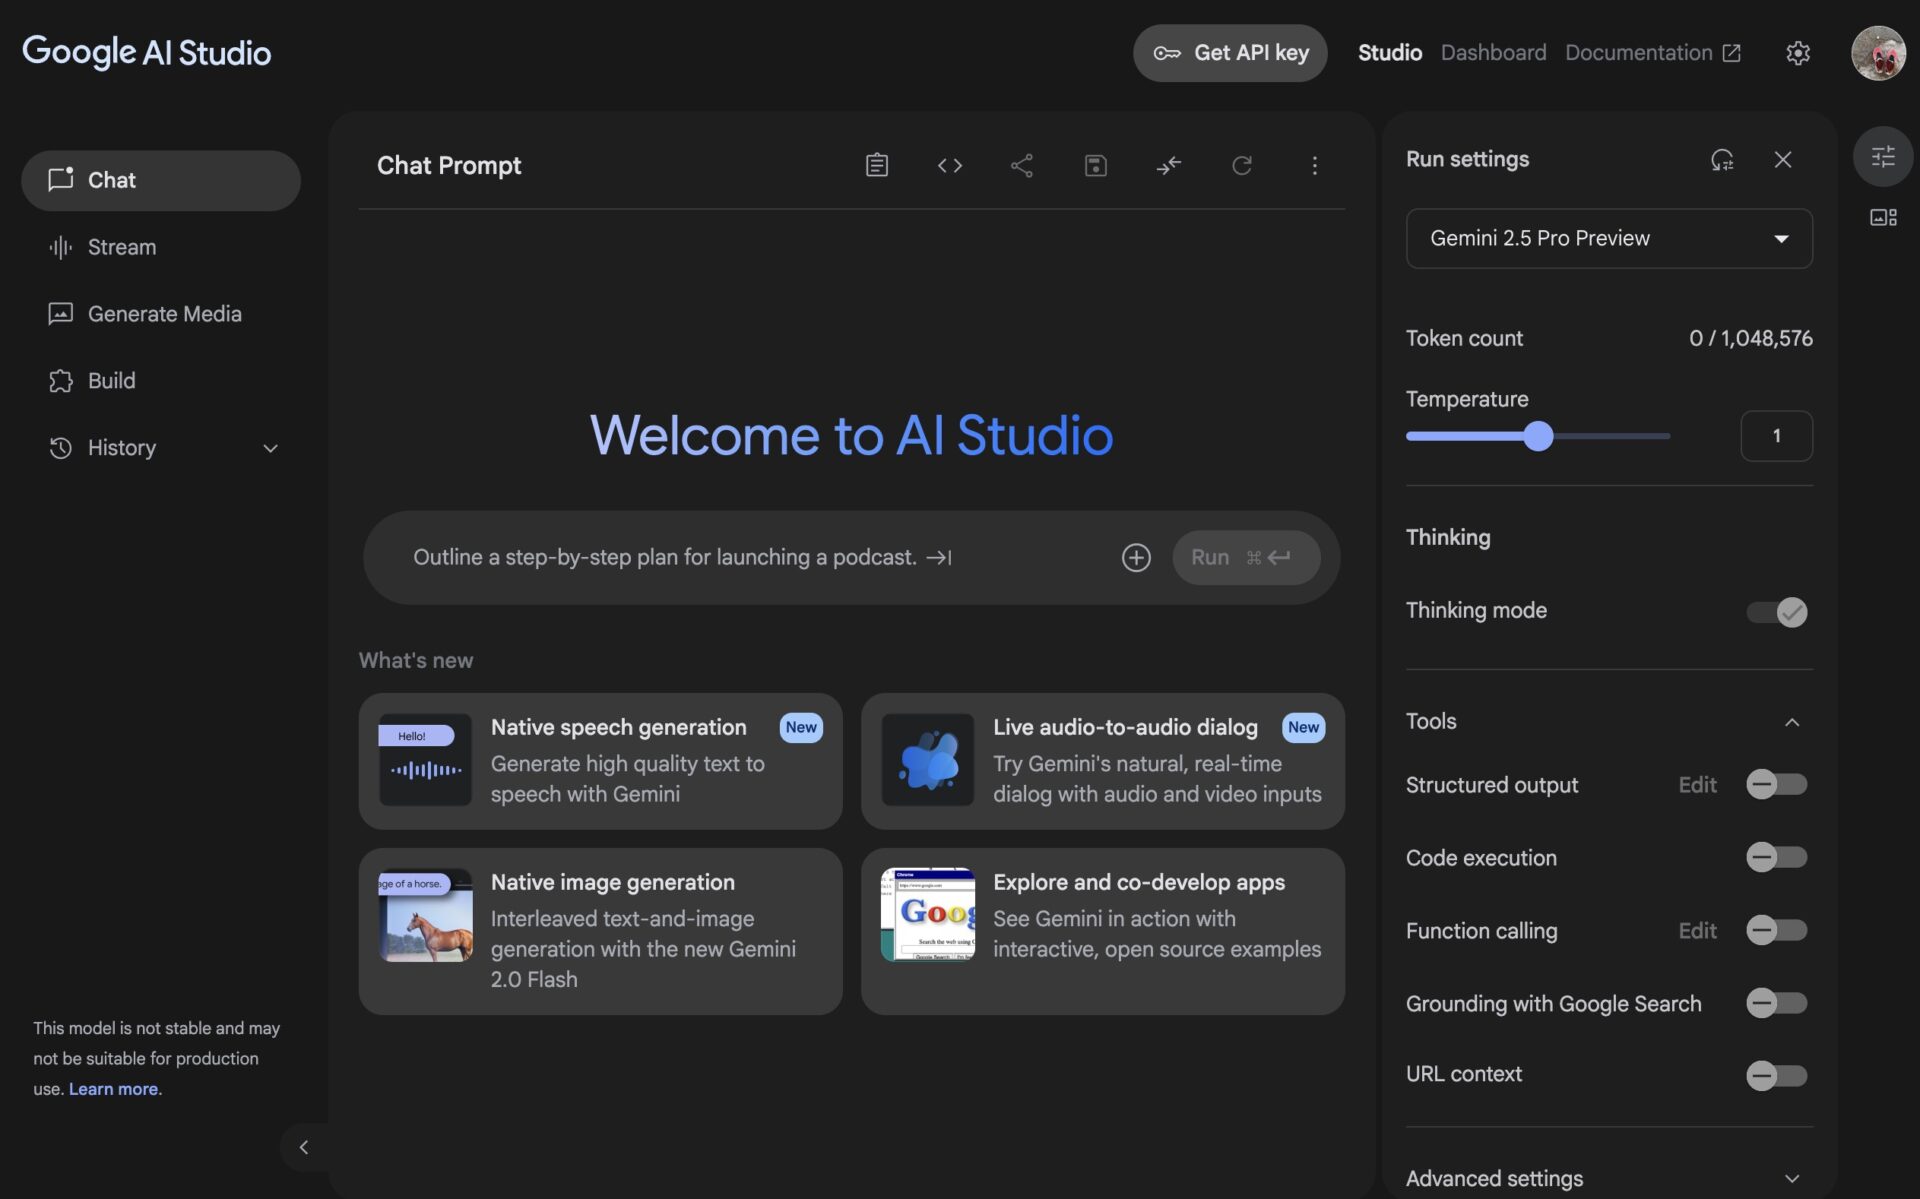The image size is (1920, 1199).
Task: Click the key icon in Get API key
Action: 1167,53
